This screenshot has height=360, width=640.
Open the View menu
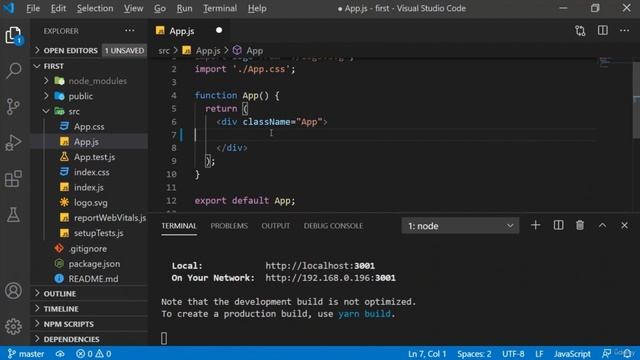click(133, 8)
